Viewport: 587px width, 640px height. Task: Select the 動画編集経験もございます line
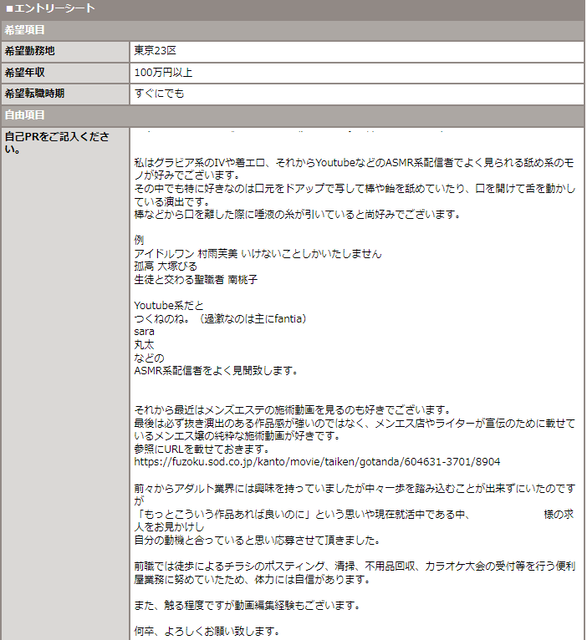(247, 605)
